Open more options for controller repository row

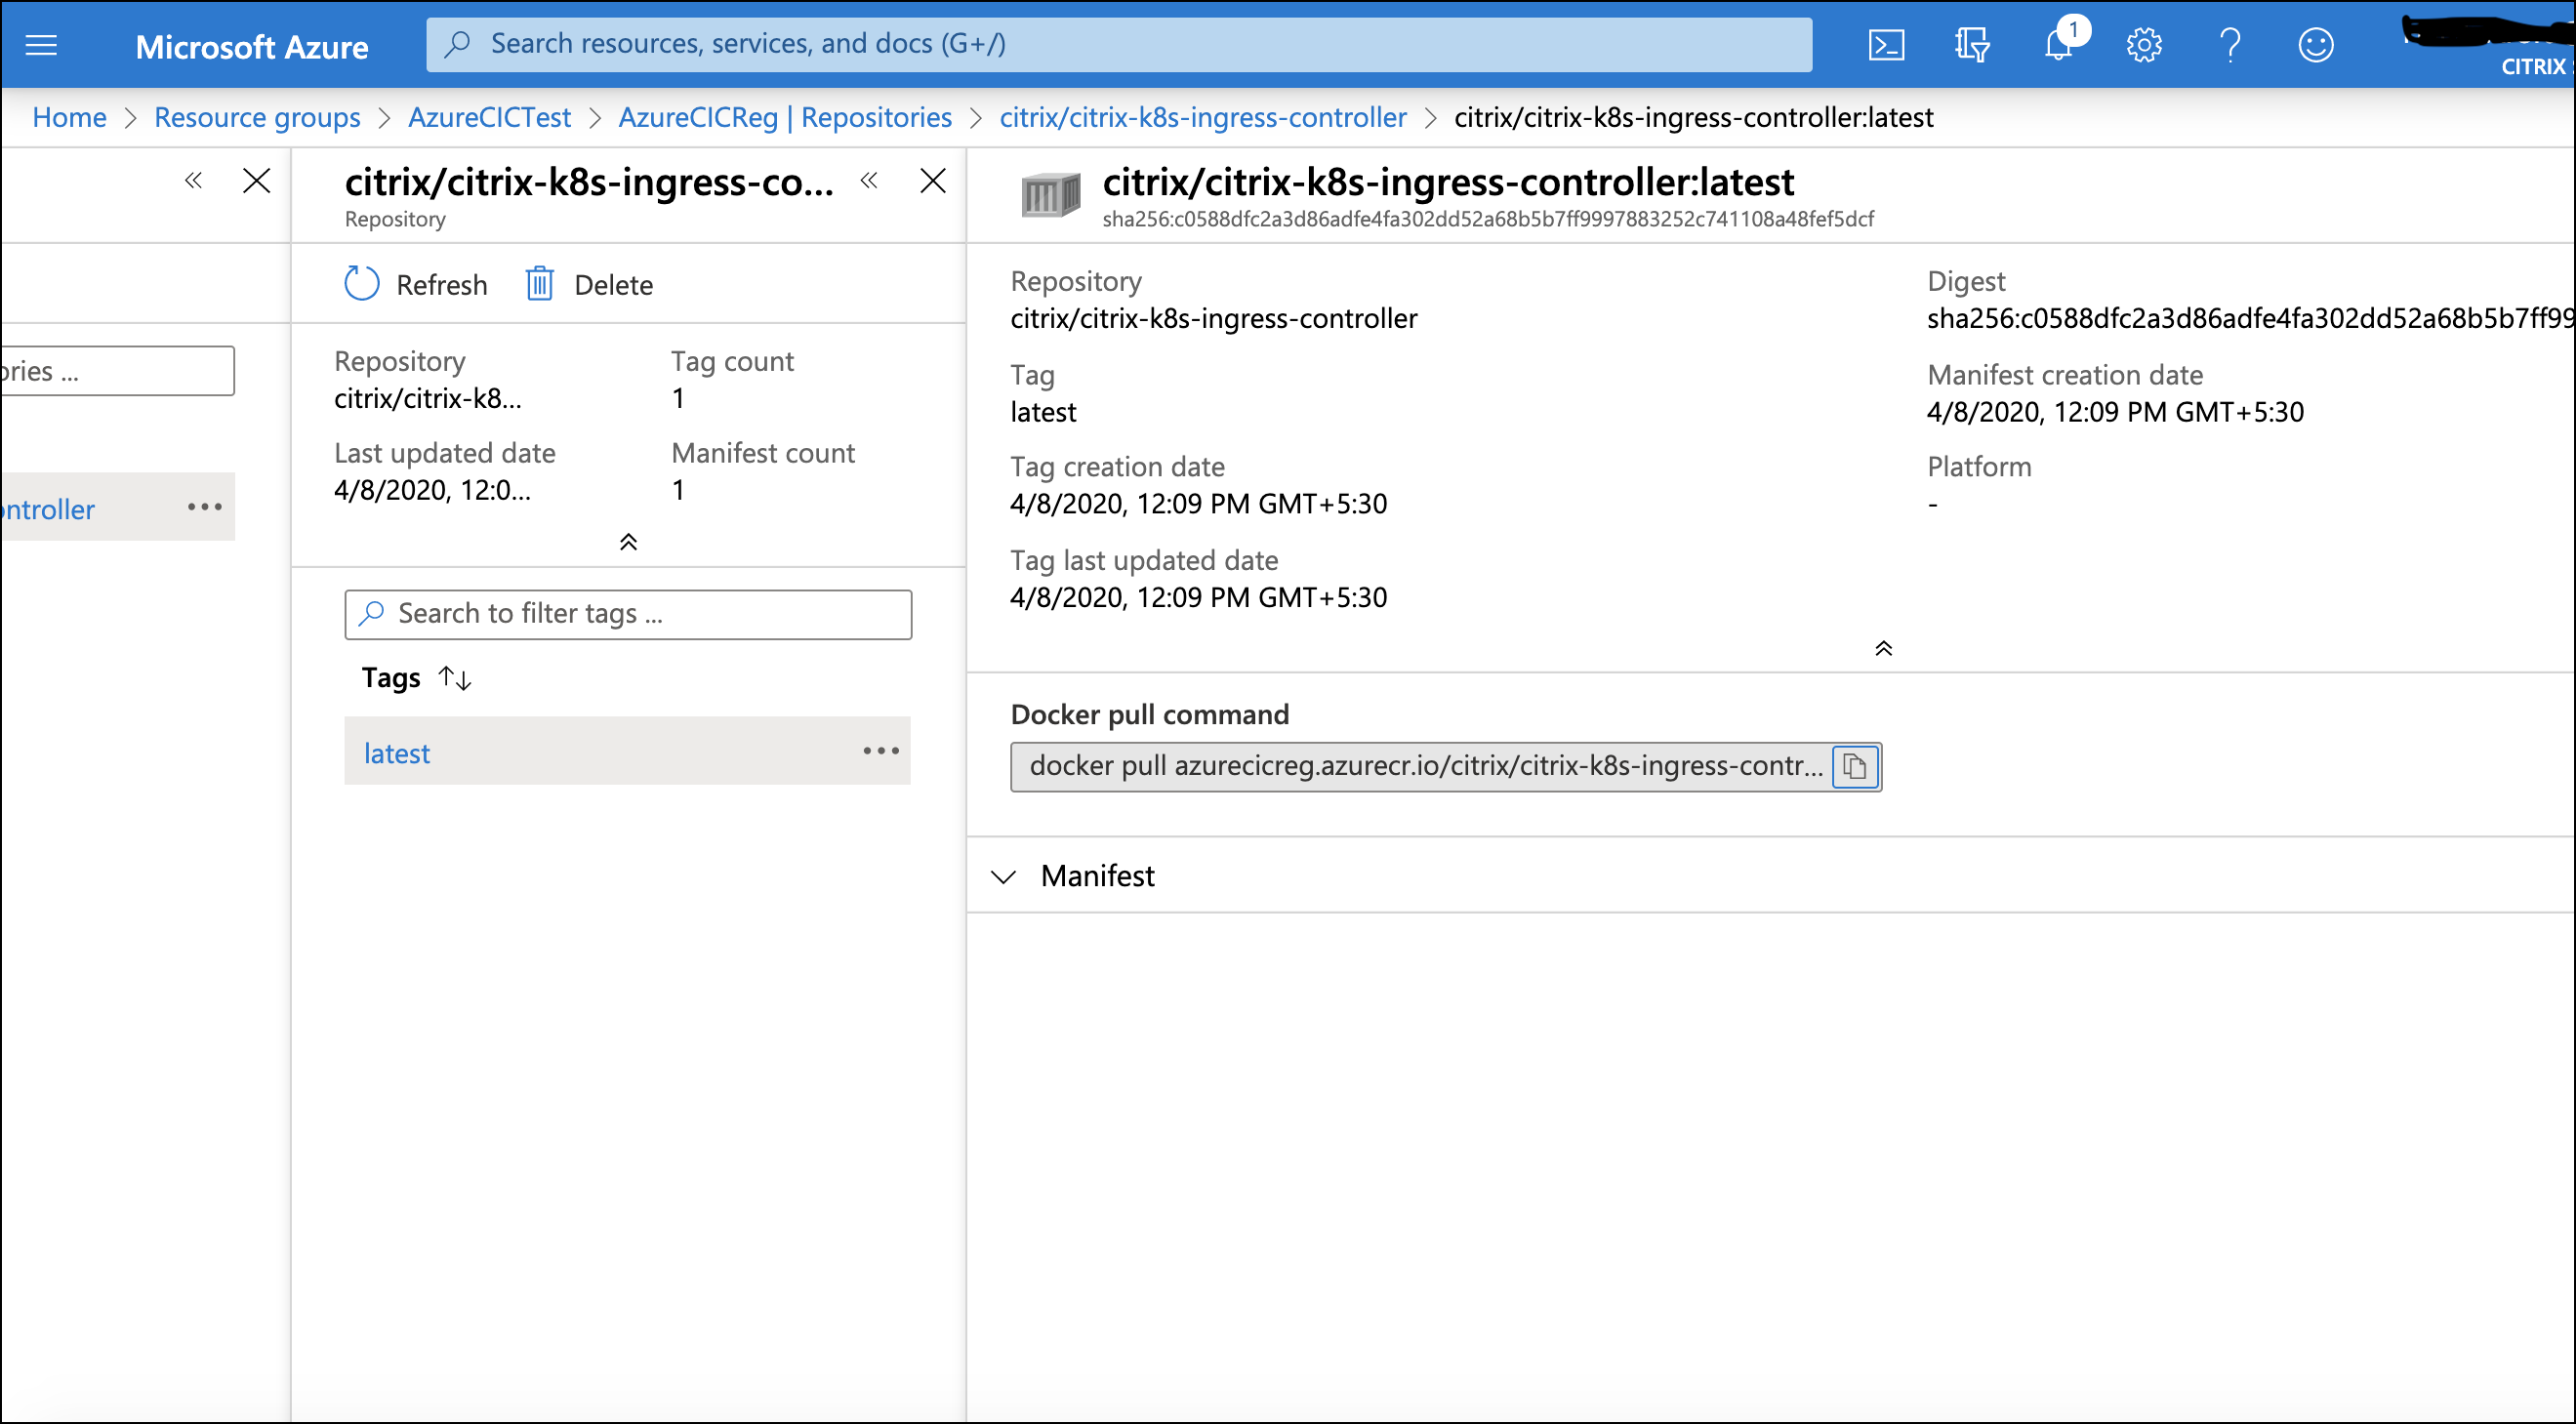205,507
